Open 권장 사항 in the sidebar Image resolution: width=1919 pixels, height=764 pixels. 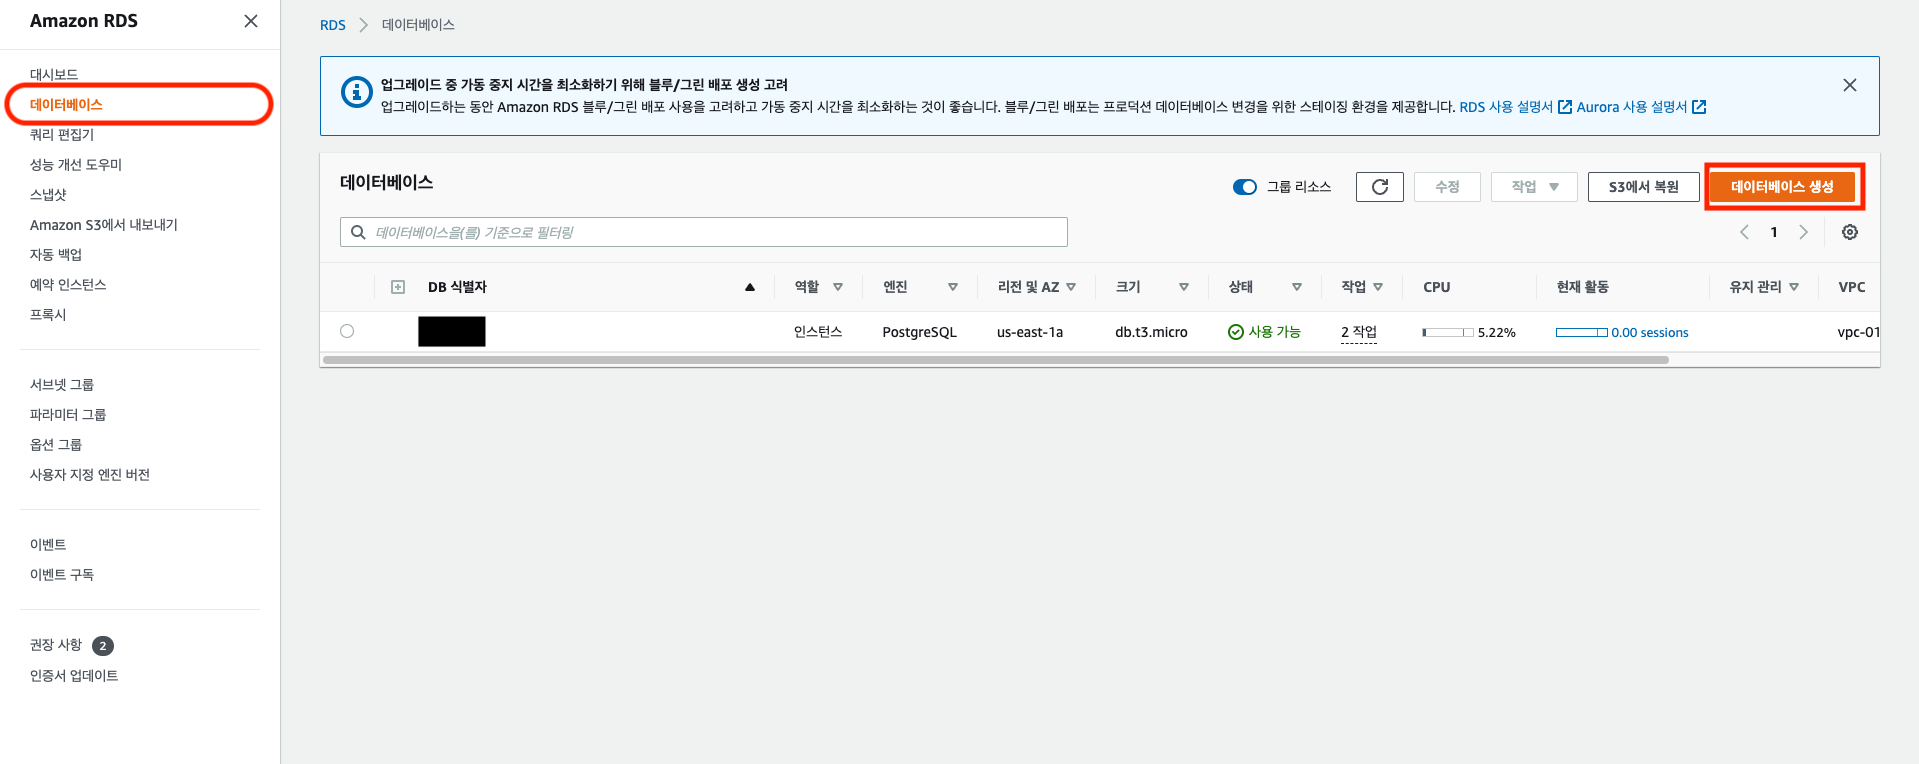56,645
